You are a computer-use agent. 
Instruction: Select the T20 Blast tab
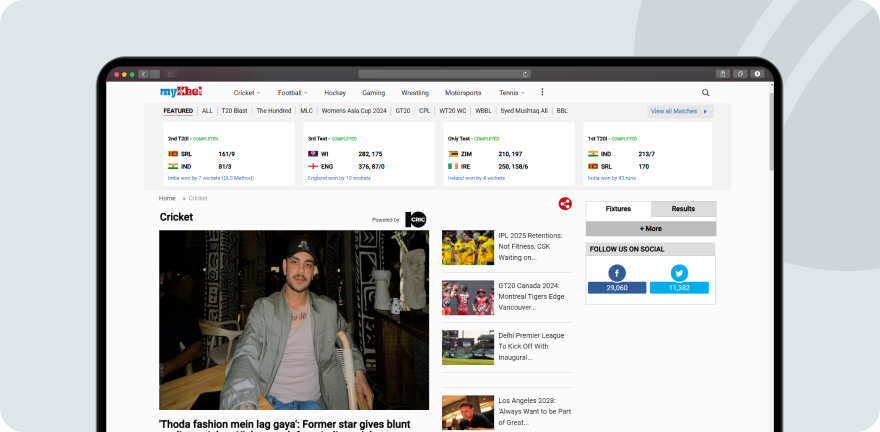pos(235,111)
